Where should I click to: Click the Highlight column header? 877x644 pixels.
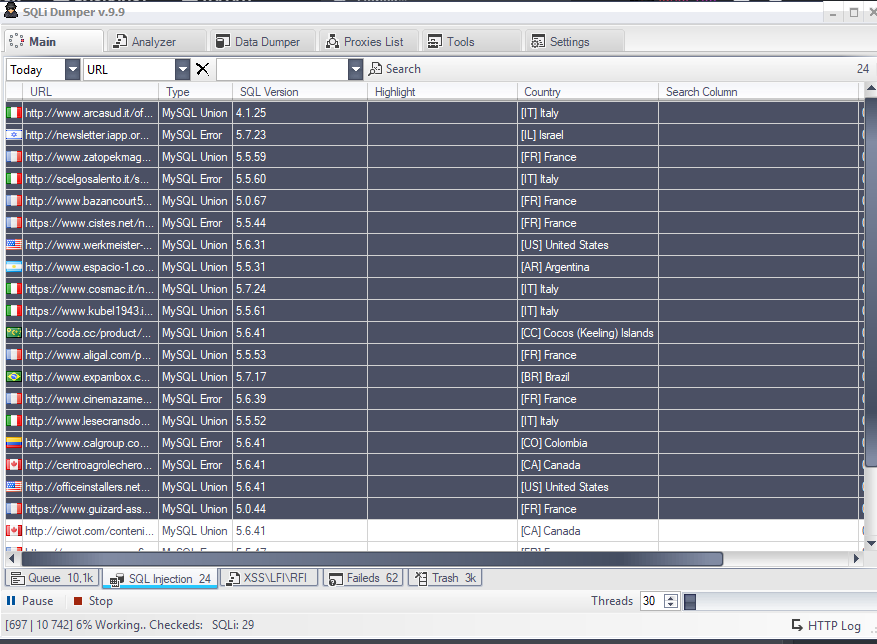(442, 92)
